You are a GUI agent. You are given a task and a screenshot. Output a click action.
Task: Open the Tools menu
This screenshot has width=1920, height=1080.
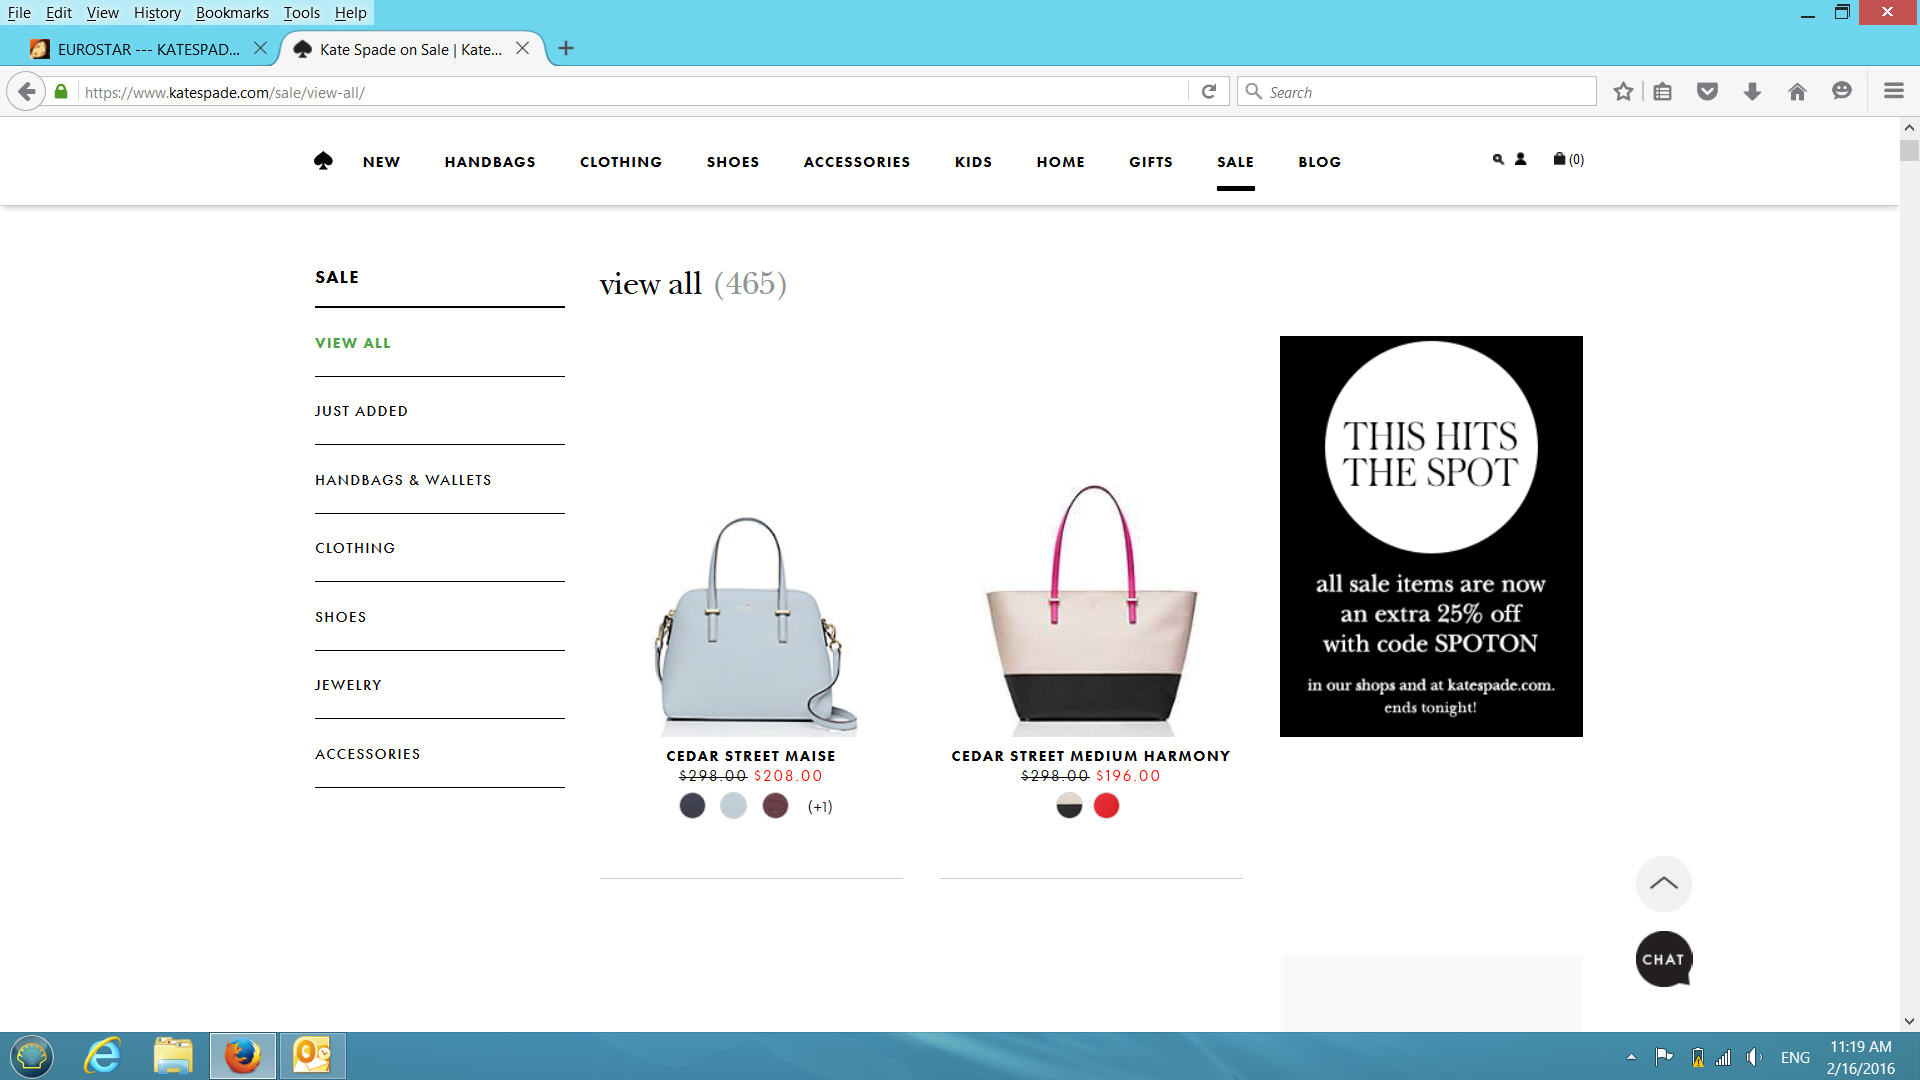(301, 13)
